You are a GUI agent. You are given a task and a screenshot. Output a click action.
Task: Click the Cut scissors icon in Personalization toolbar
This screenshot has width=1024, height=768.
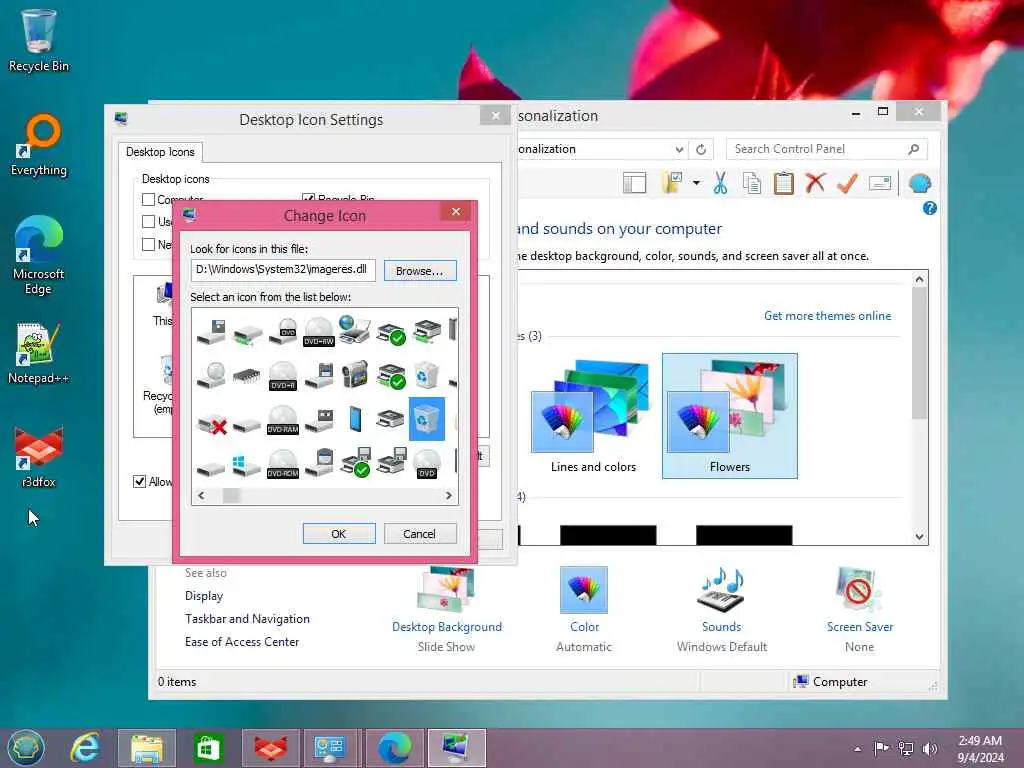point(720,184)
